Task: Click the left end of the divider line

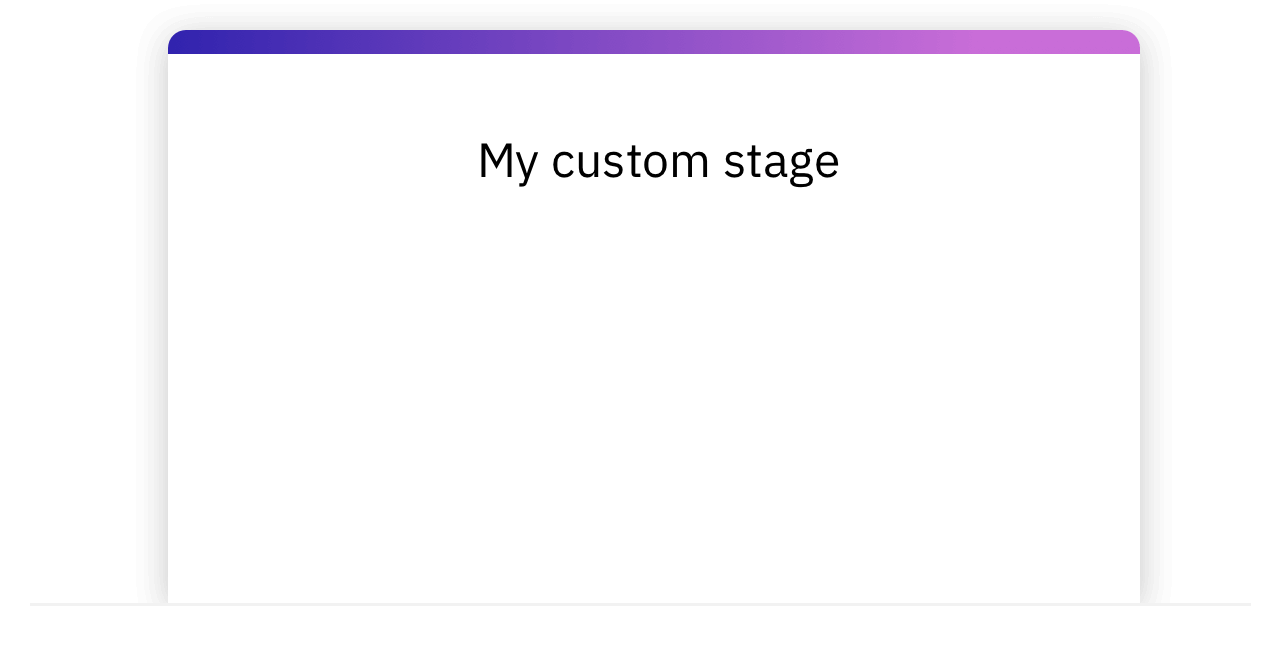Action: tap(36, 604)
